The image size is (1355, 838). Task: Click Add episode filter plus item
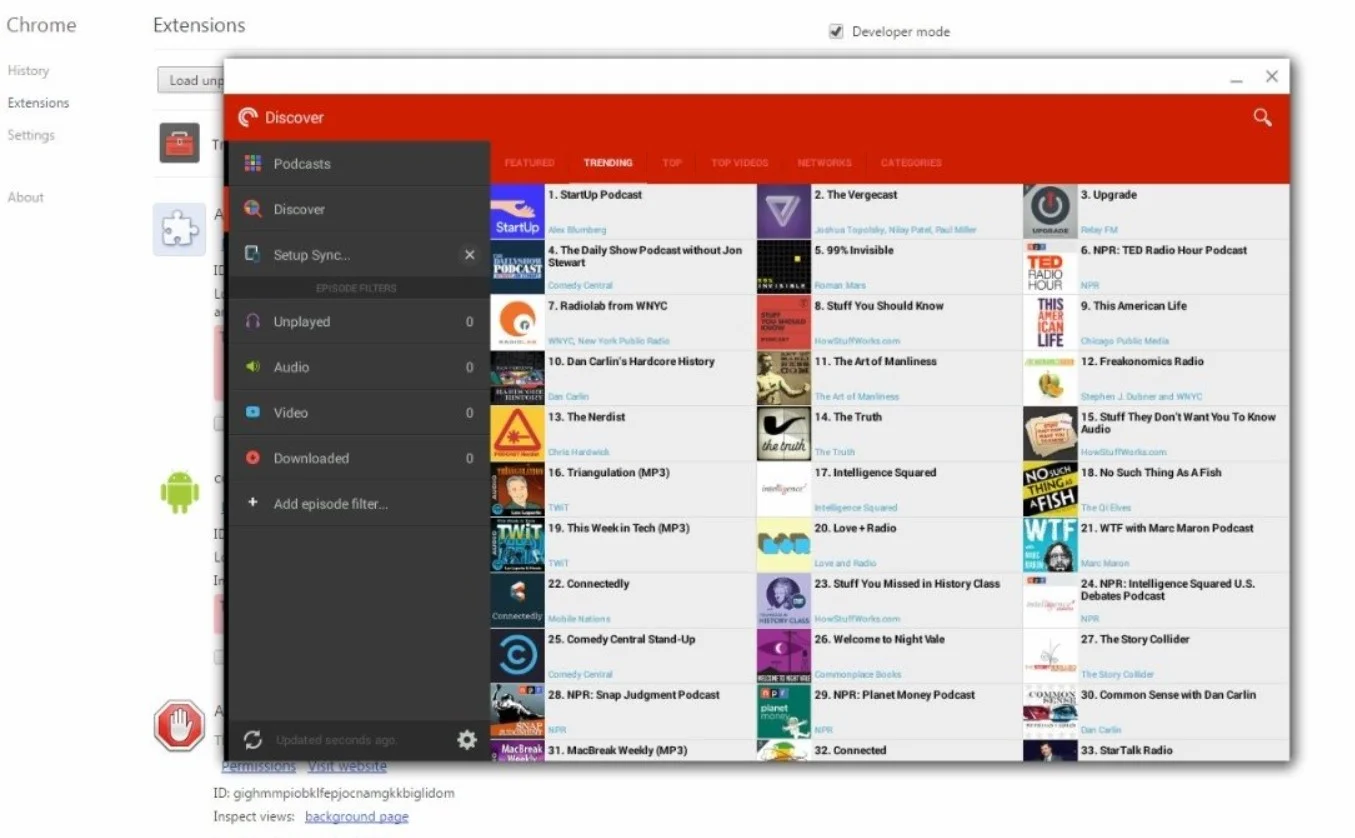click(x=359, y=504)
